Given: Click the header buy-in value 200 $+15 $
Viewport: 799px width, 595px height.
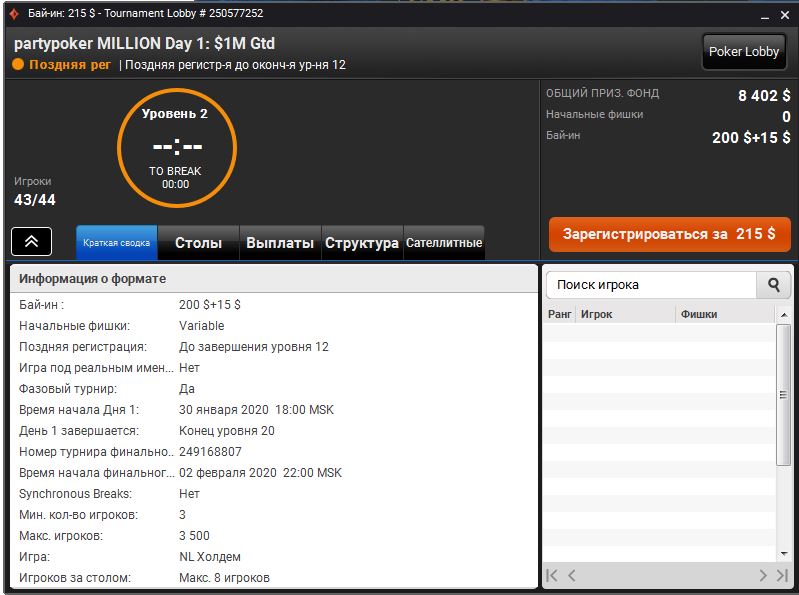Looking at the screenshot, I should [751, 137].
